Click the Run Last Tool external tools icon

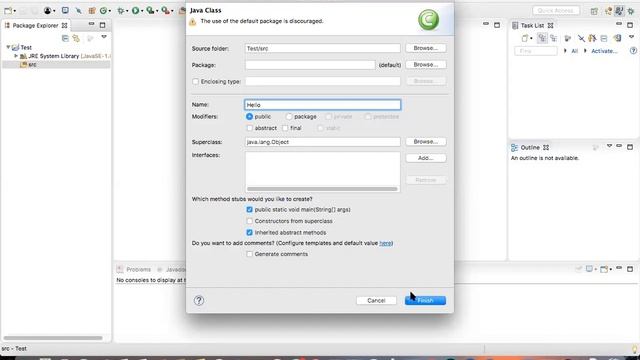click(x=165, y=11)
